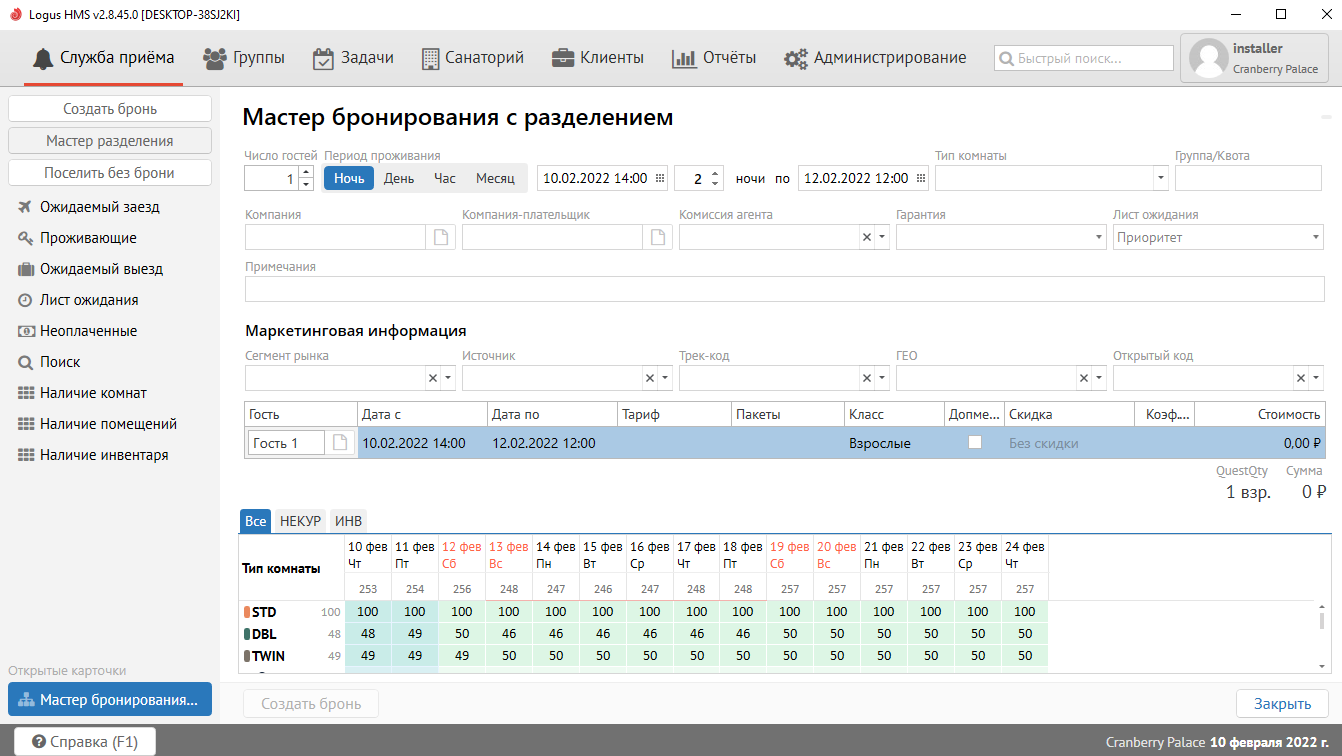Select the День period option
This screenshot has height=756, width=1342.
pyautogui.click(x=399, y=178)
